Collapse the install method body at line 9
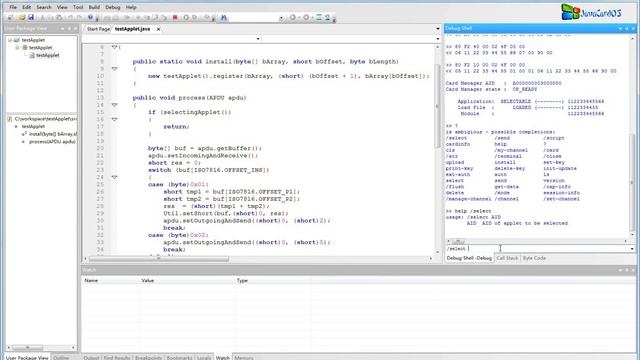Viewport: 640px width, 360px height. click(115, 69)
